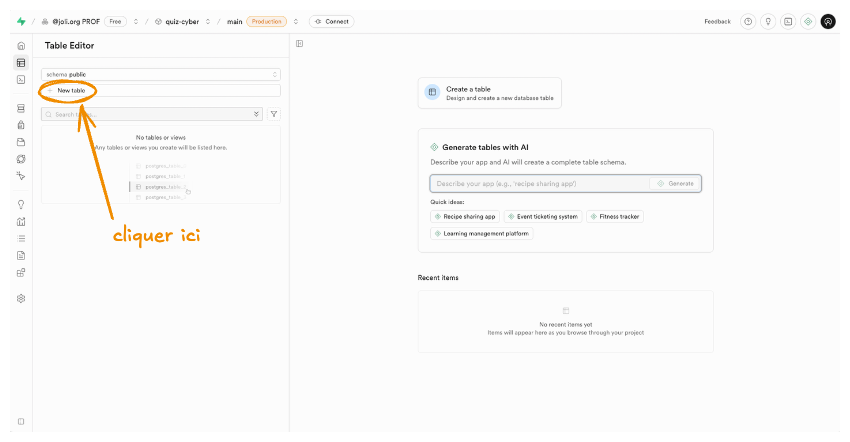This screenshot has width=850, height=442.
Task: Open the SQL Editor sidebar icon
Action: point(21,79)
